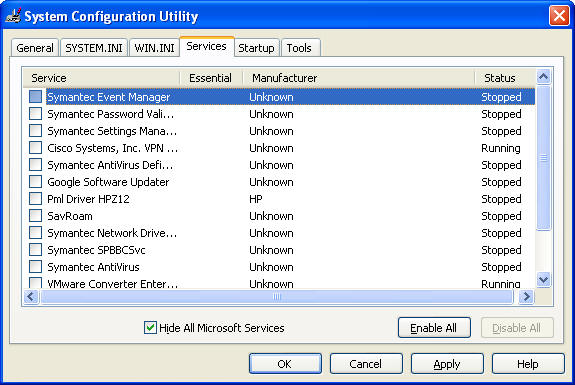The height and width of the screenshot is (385, 575).
Task: Click the vertical scrollbar down arrow
Action: click(x=543, y=280)
